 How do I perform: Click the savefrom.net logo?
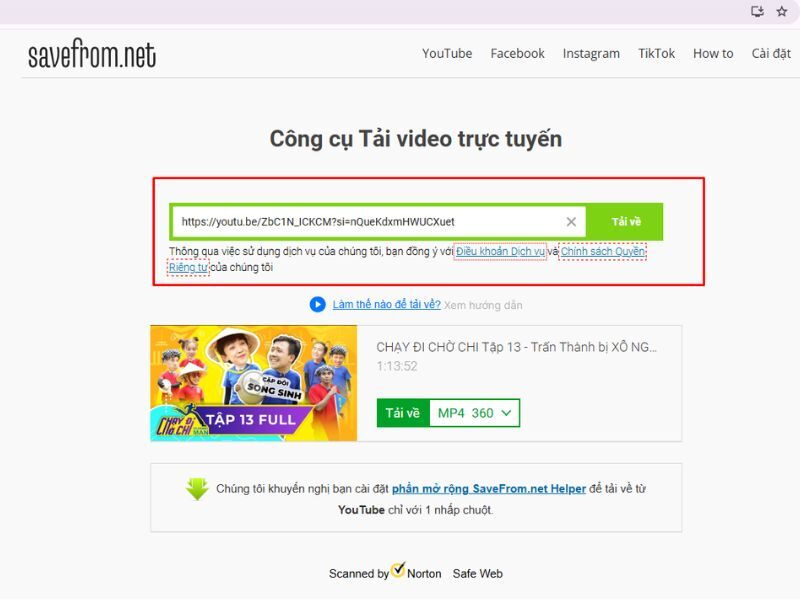click(x=90, y=54)
